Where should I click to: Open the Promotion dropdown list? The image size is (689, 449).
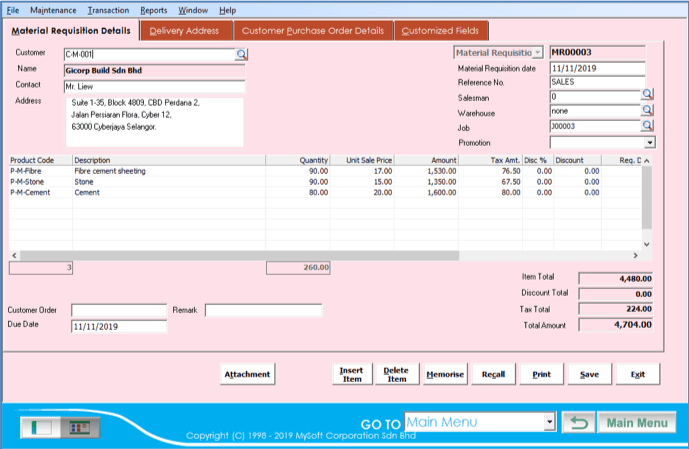pos(650,142)
